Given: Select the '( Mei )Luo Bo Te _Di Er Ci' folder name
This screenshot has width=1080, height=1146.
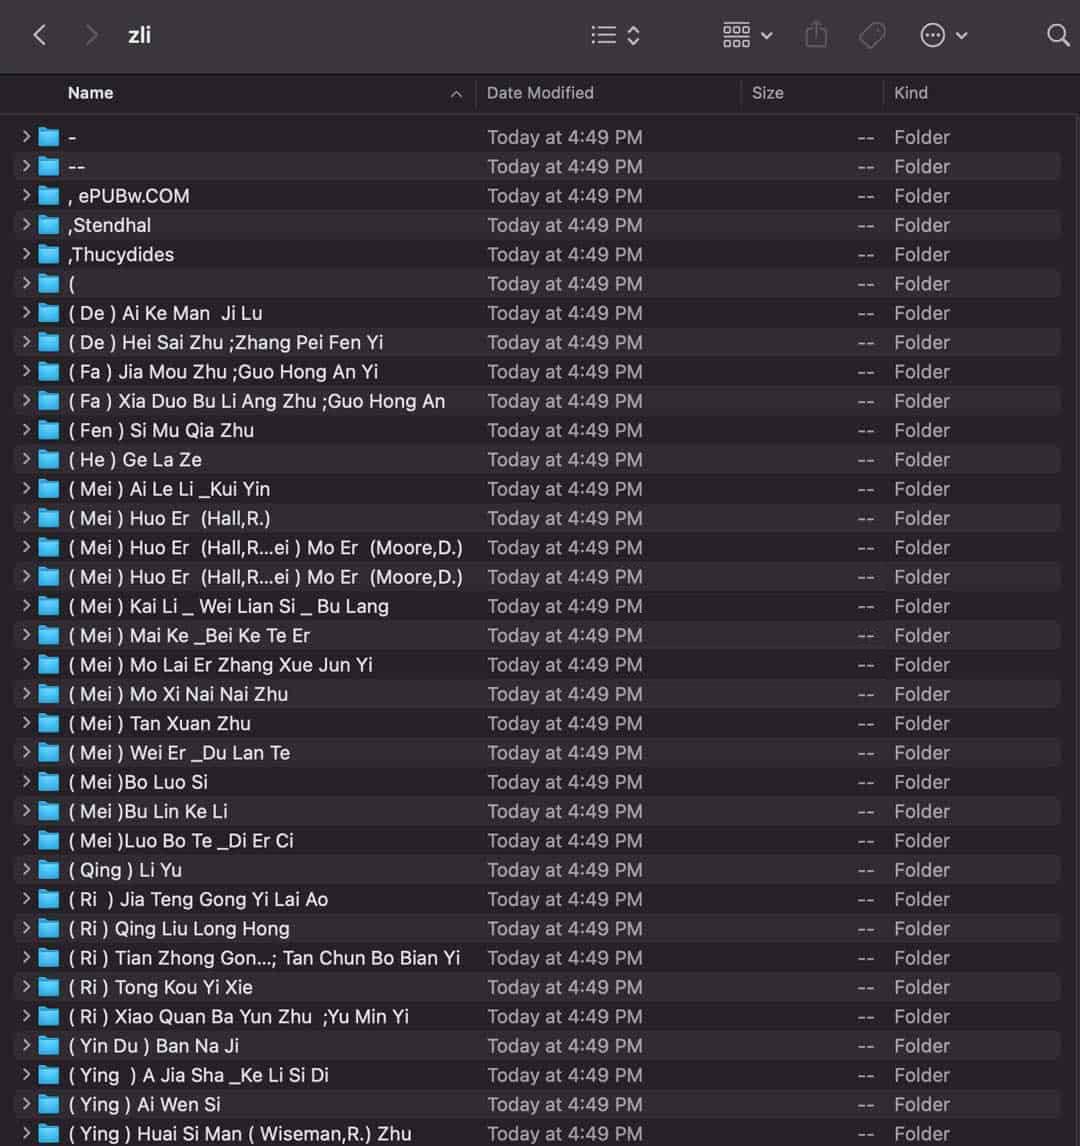Looking at the screenshot, I should pyautogui.click(x=181, y=840).
